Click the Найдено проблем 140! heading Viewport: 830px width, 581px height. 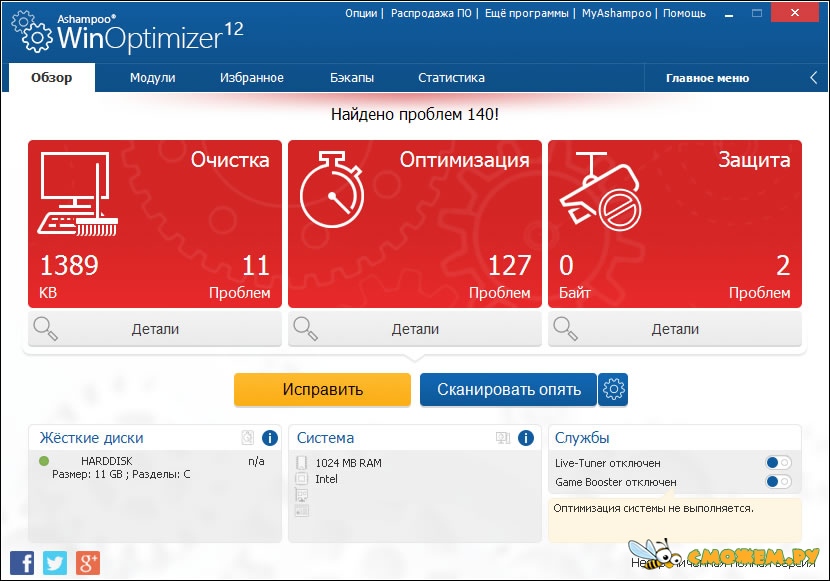point(414,114)
